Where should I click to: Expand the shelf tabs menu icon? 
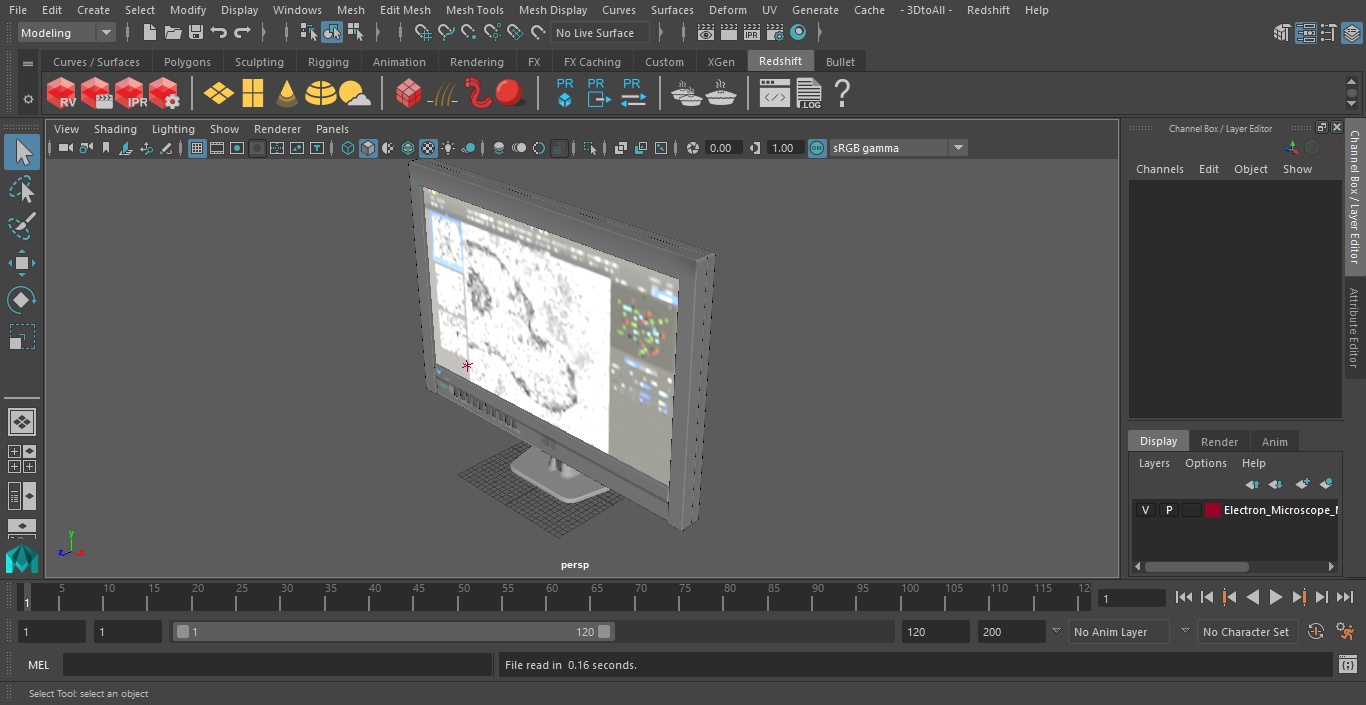click(x=28, y=63)
